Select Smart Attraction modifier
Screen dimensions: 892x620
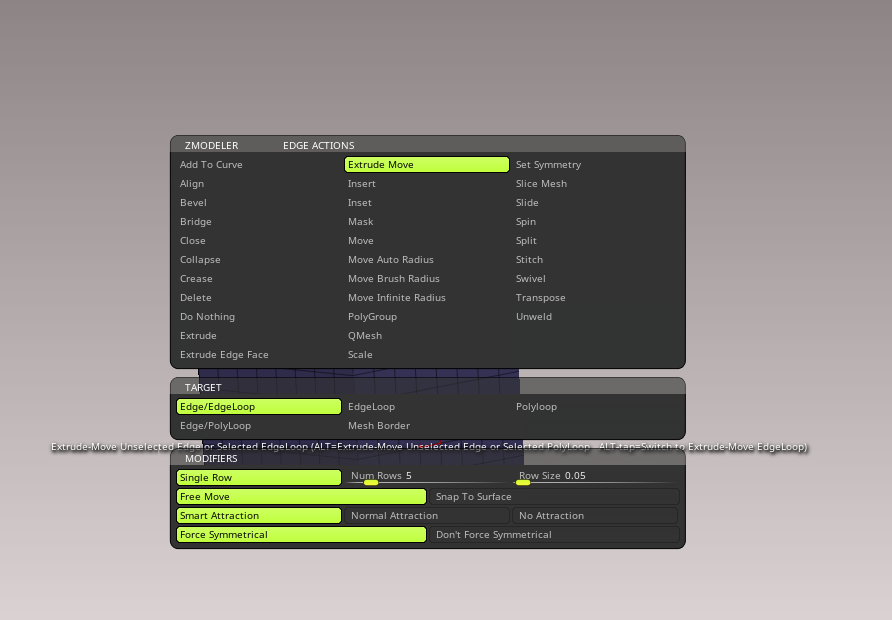tap(259, 515)
